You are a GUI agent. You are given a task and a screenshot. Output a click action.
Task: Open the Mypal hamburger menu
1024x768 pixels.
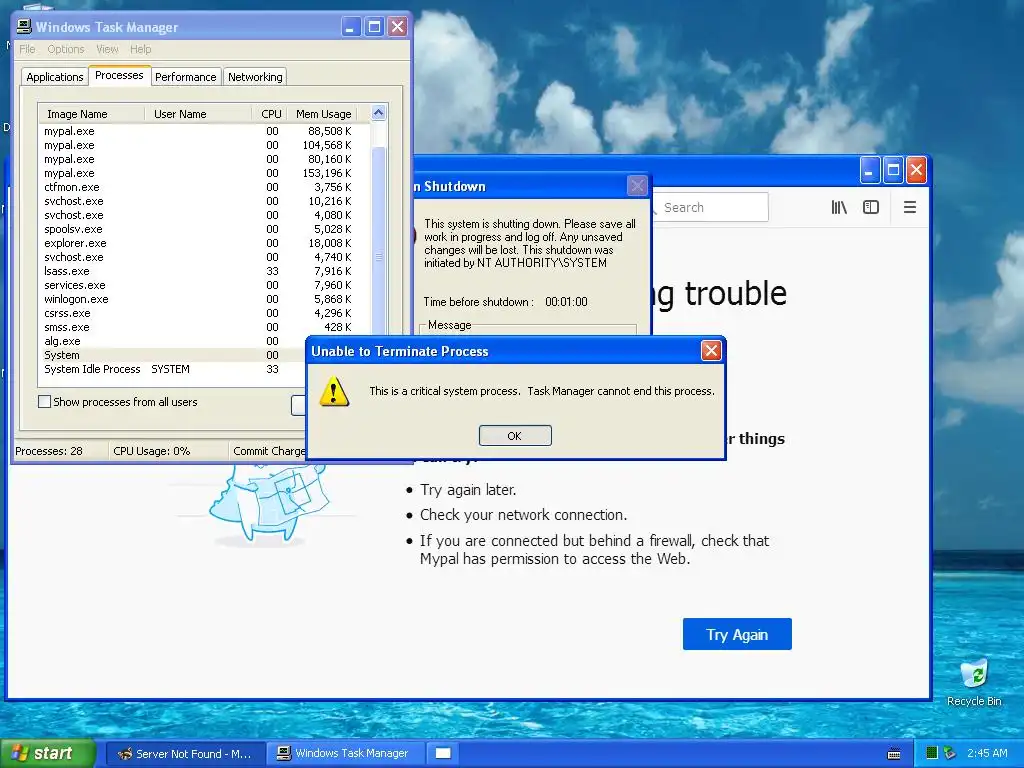910,208
